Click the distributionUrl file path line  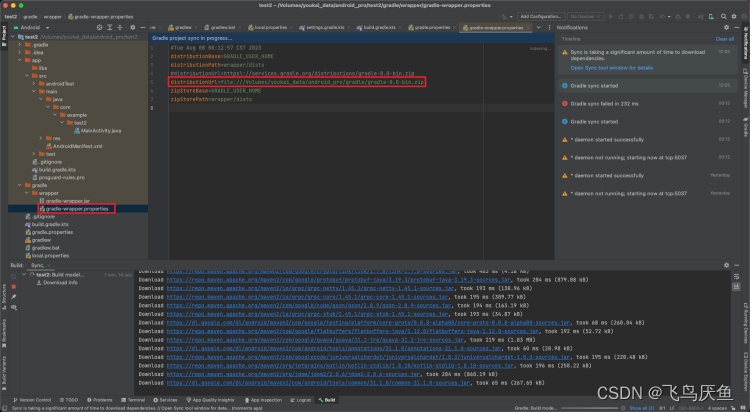297,82
